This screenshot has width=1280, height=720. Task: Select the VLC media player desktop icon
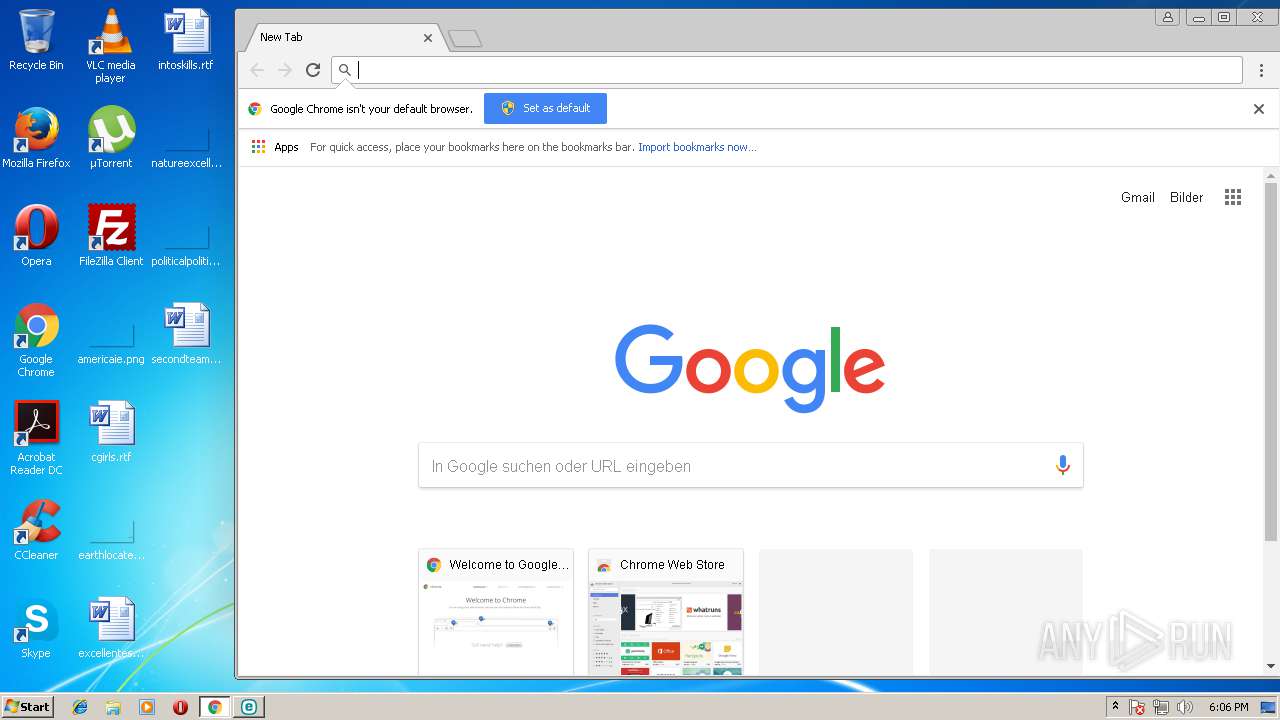[x=110, y=46]
